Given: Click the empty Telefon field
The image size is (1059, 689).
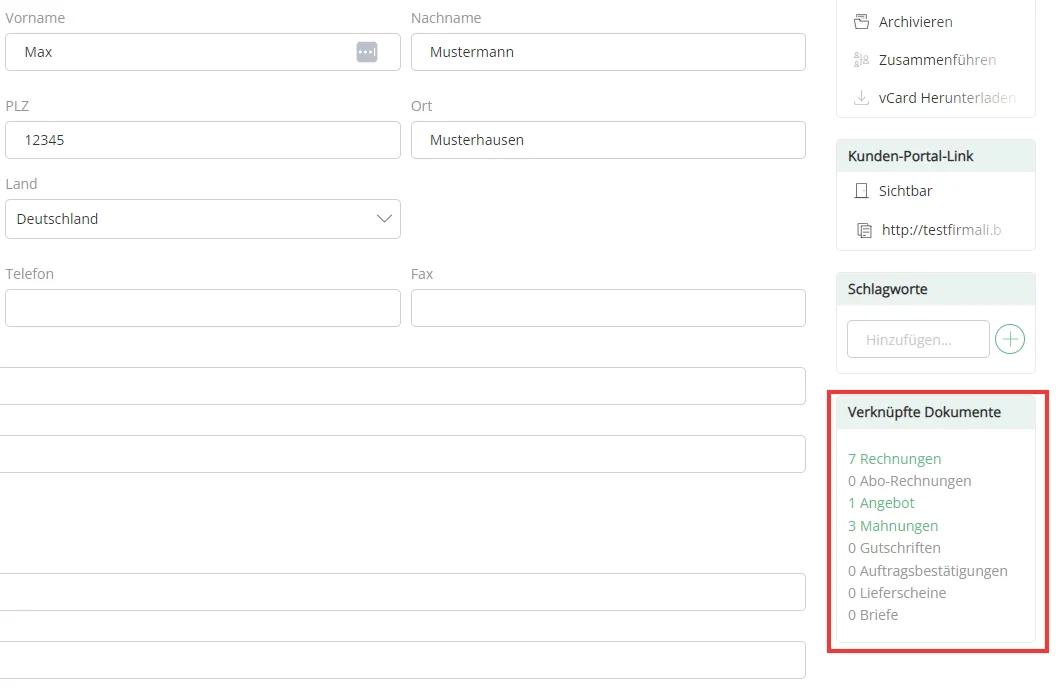Looking at the screenshot, I should pos(203,308).
